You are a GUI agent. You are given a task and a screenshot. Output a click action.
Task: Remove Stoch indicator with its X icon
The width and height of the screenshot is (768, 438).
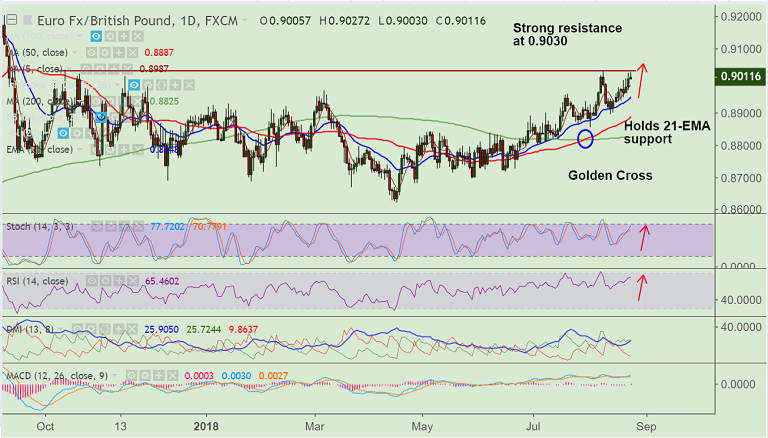(138, 226)
